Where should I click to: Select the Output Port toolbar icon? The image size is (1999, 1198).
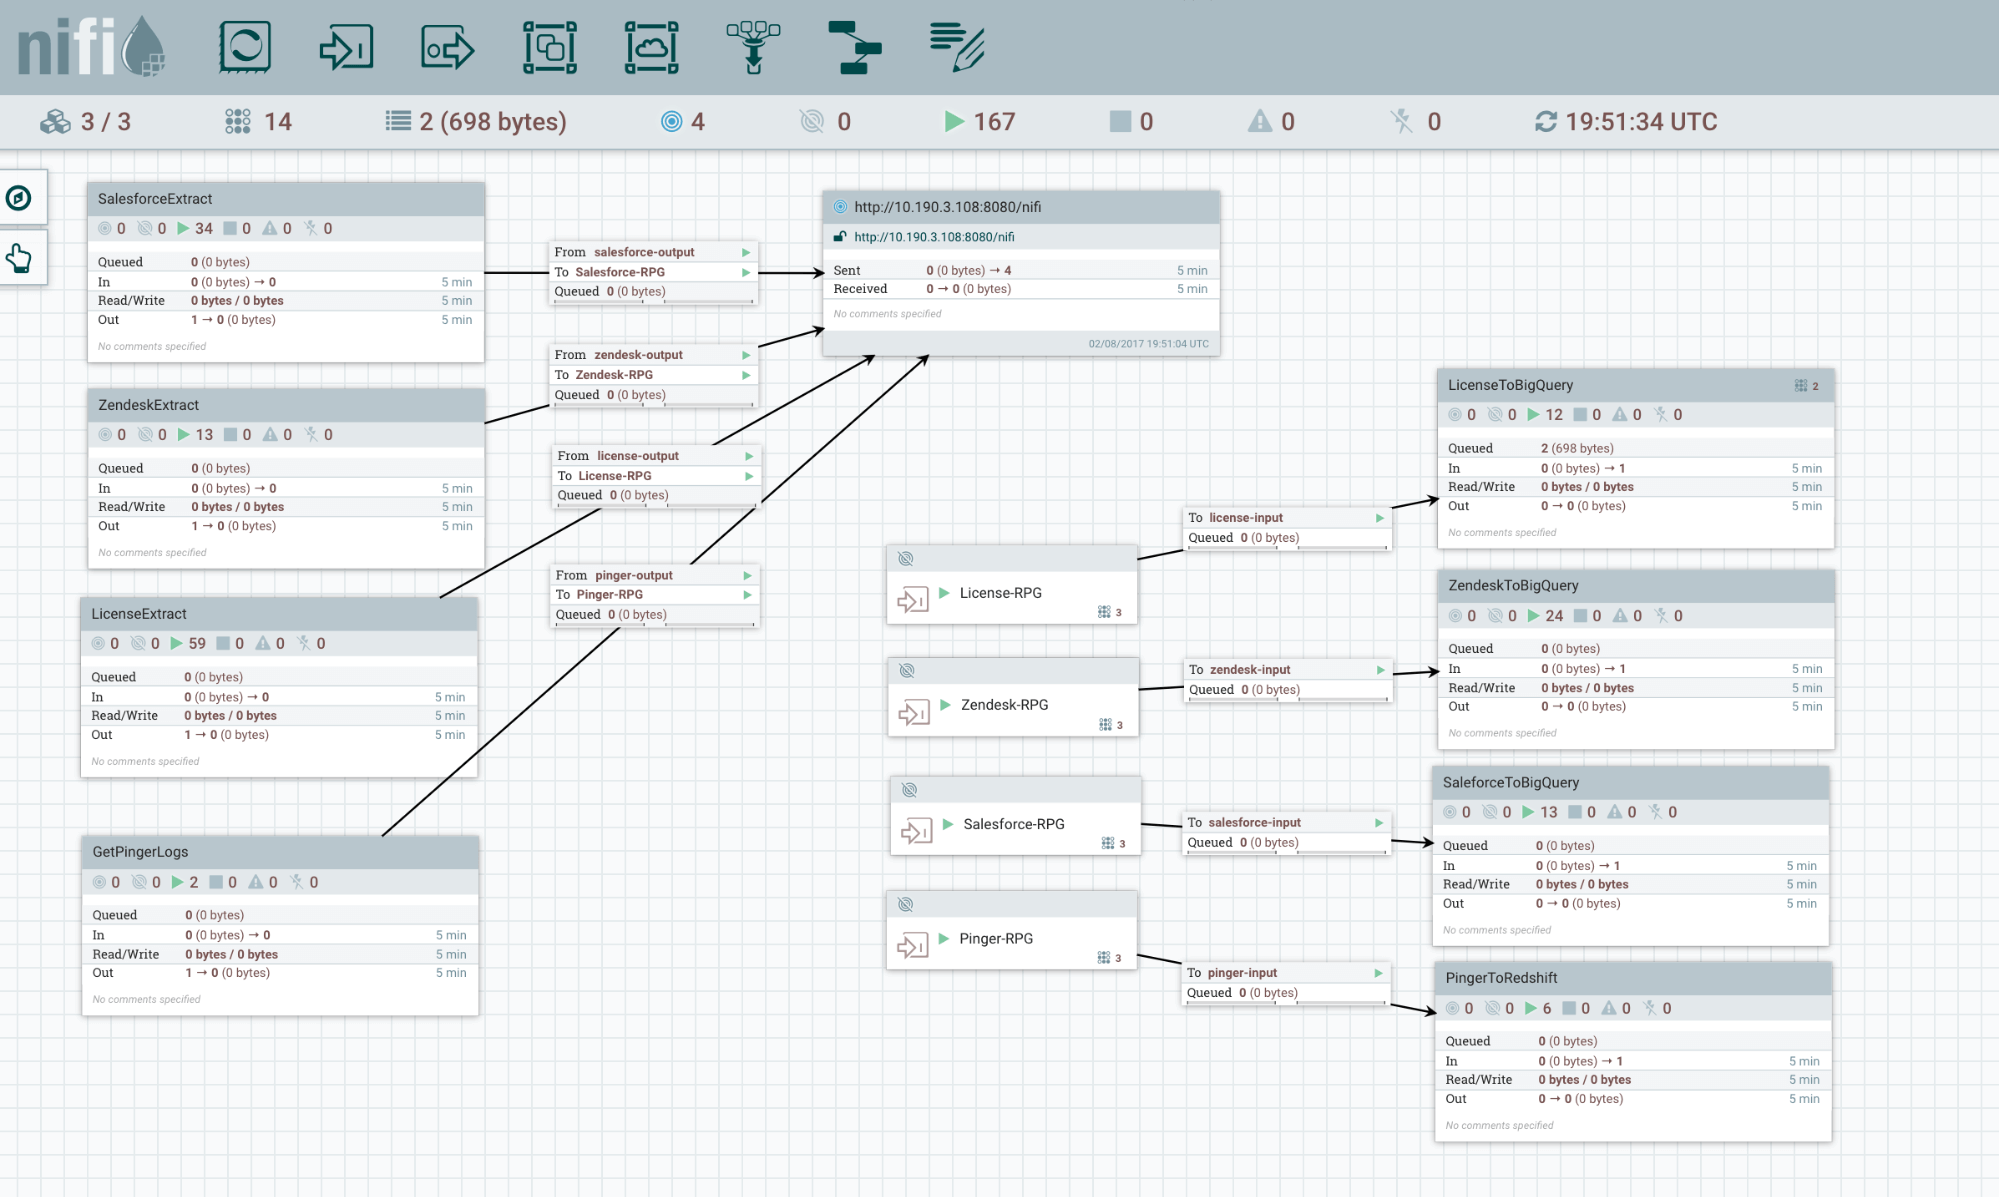448,47
